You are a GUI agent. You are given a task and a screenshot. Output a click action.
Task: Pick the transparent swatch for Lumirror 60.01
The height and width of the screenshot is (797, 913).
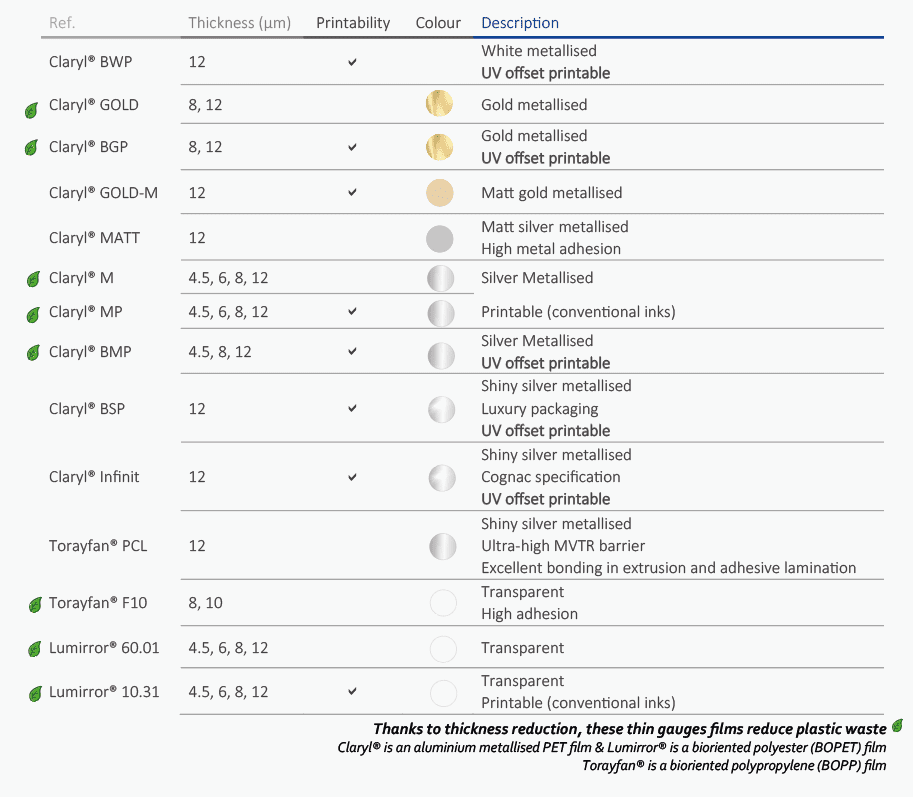443,649
